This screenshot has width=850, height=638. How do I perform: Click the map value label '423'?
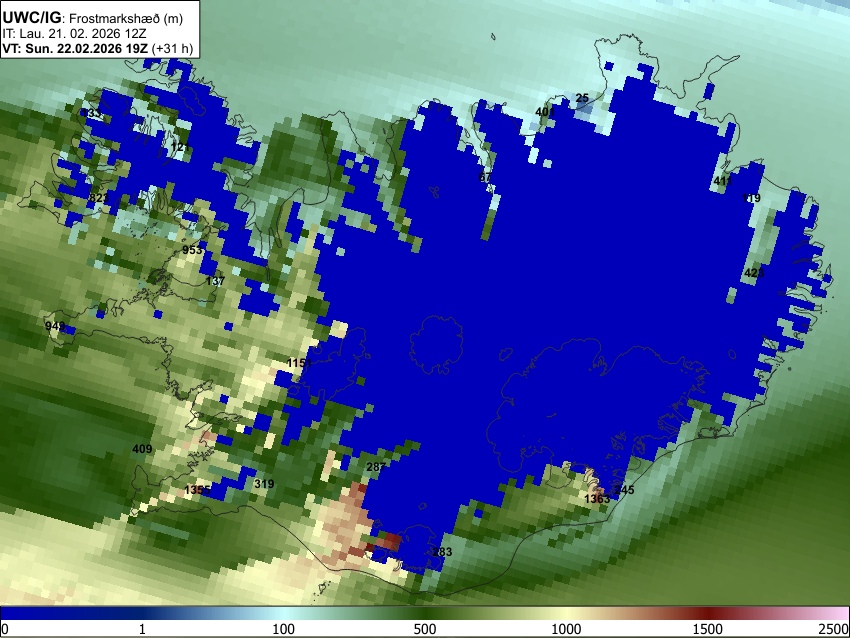pyautogui.click(x=754, y=273)
